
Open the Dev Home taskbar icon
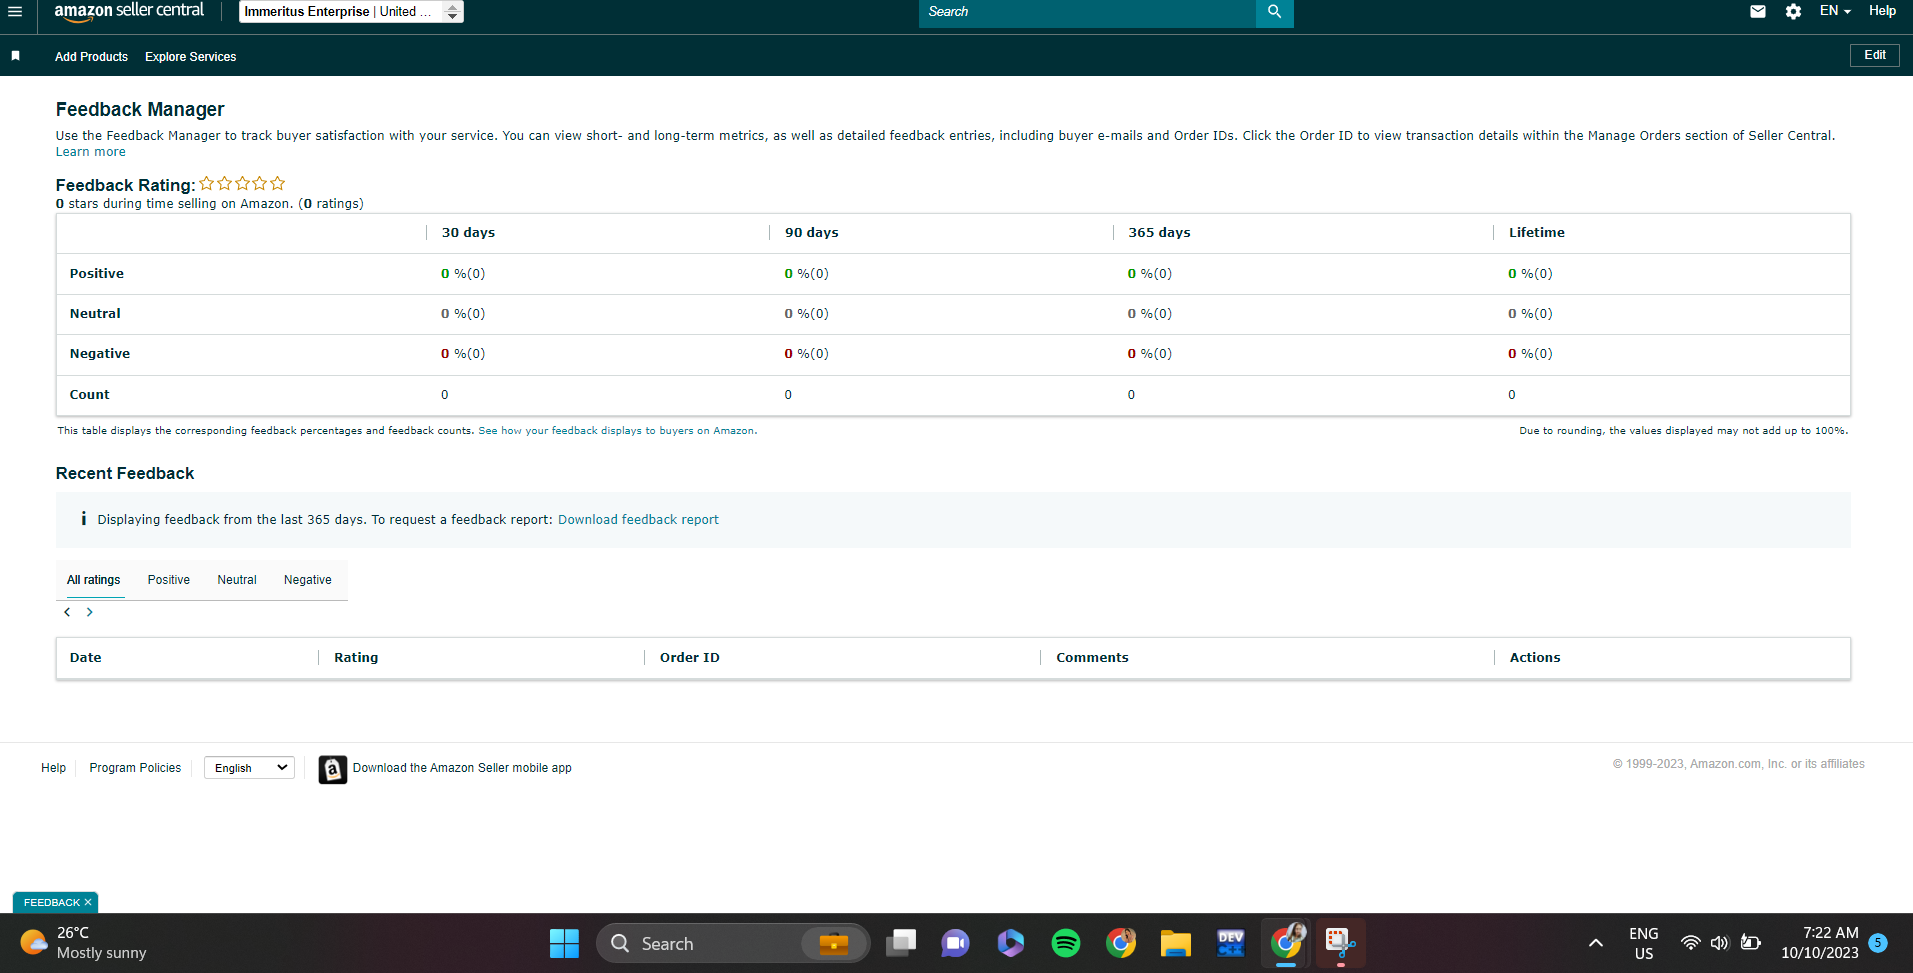point(1231,943)
